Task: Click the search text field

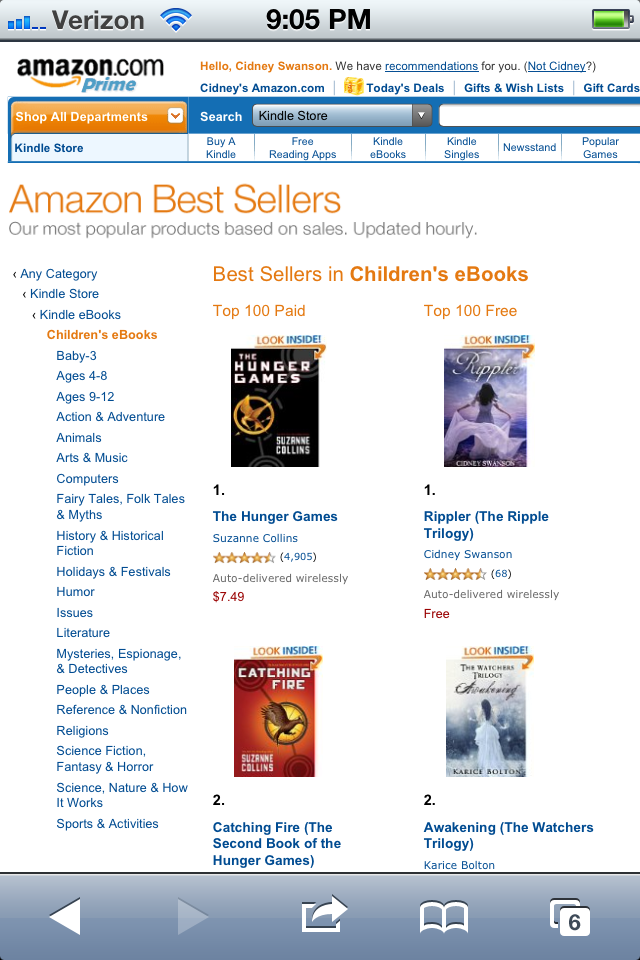Action: pos(540,116)
